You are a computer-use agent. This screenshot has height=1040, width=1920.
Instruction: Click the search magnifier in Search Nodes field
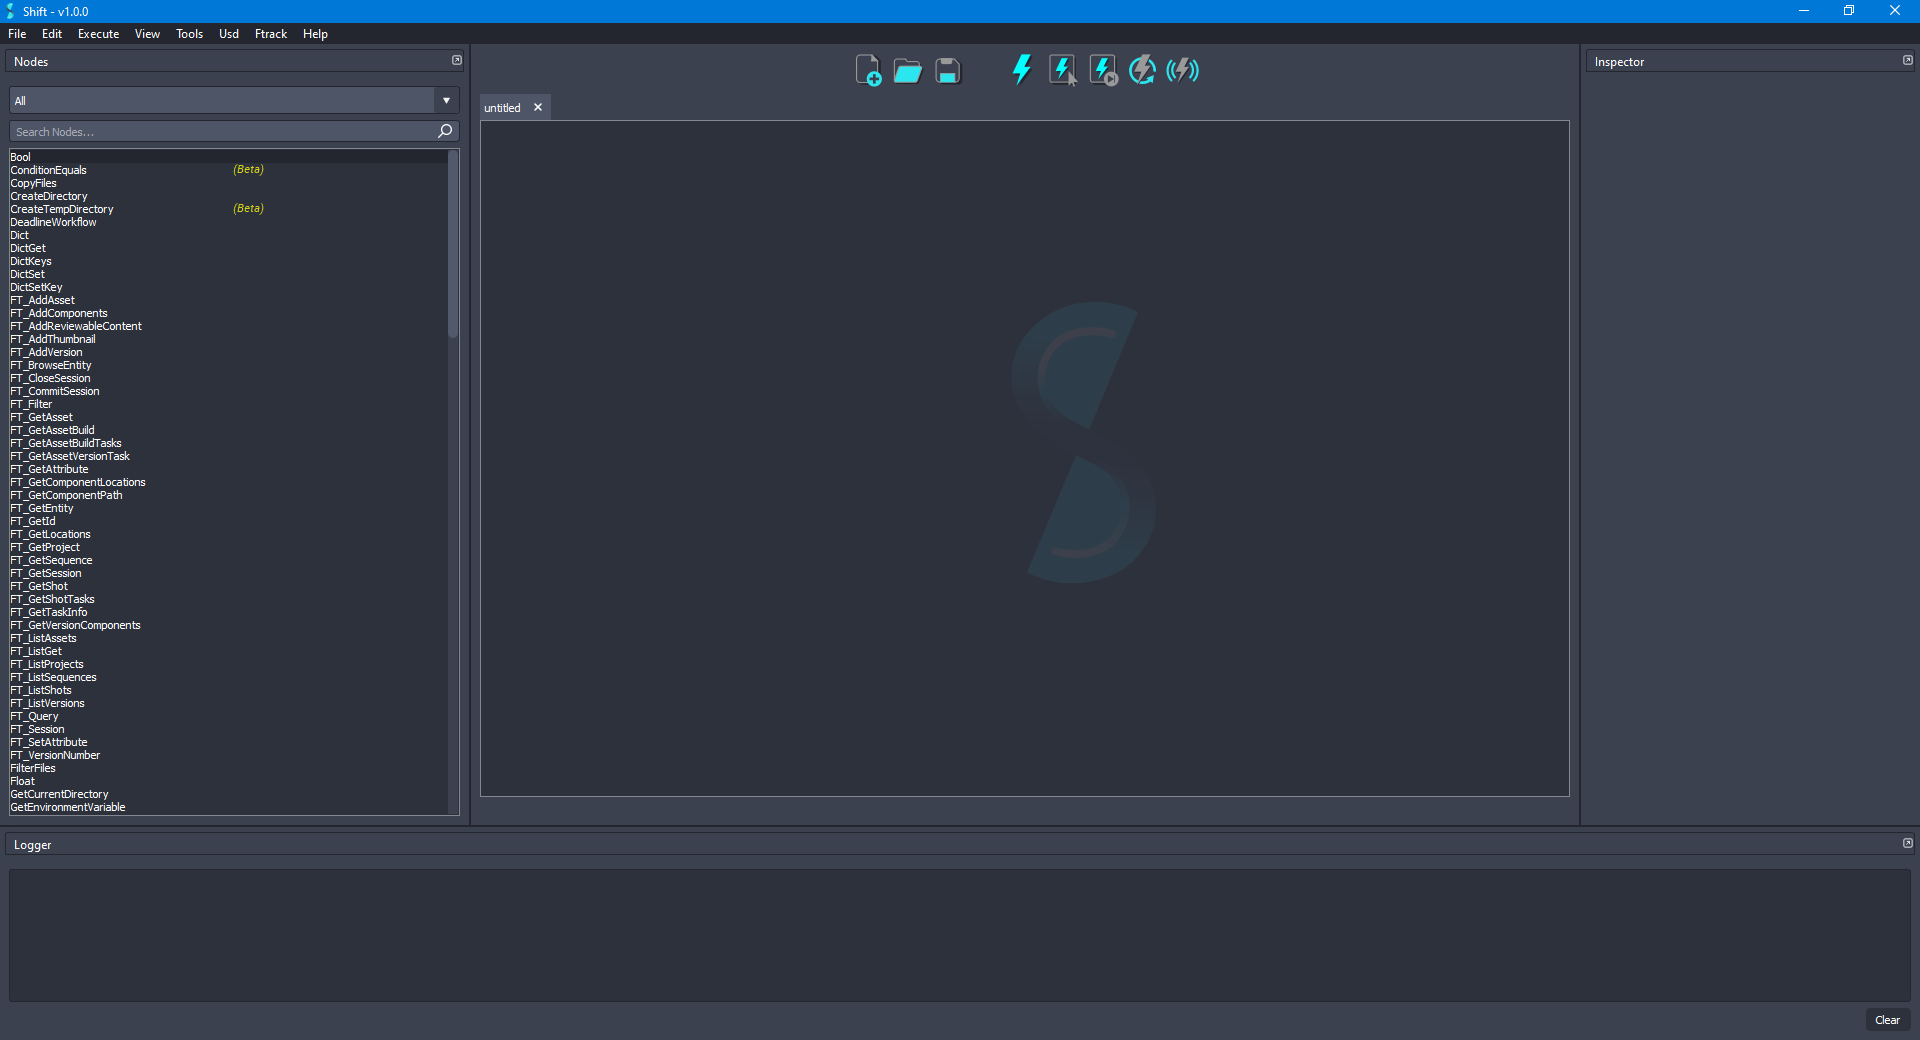point(444,131)
